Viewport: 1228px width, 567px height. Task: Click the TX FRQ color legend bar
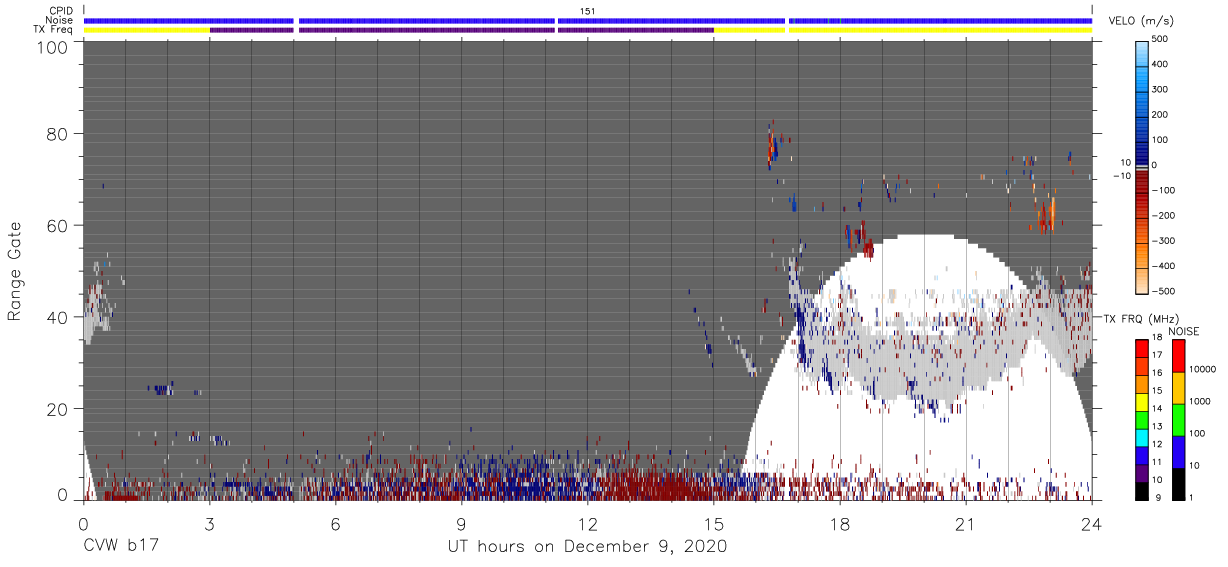(x=1143, y=419)
